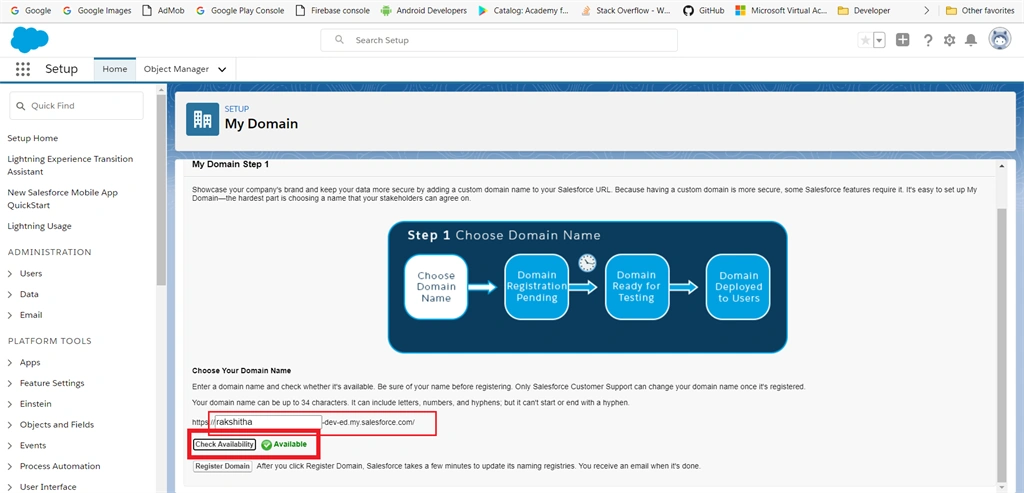Click the Domain Deployed to Users step box

[x=739, y=287]
